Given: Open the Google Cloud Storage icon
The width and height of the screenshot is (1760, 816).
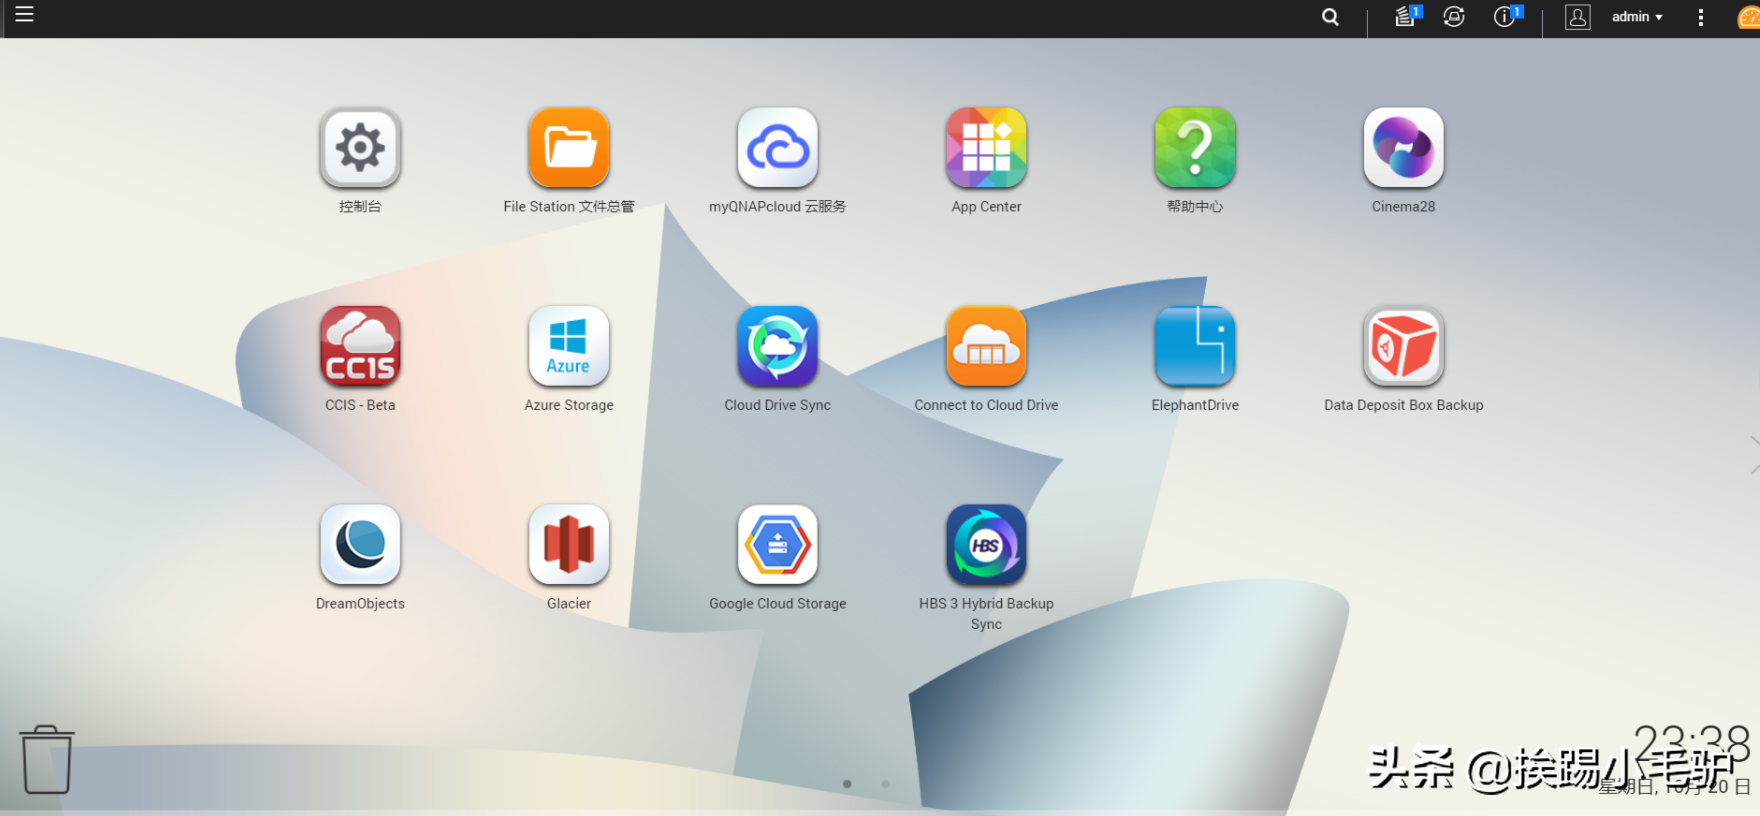Looking at the screenshot, I should [x=778, y=545].
